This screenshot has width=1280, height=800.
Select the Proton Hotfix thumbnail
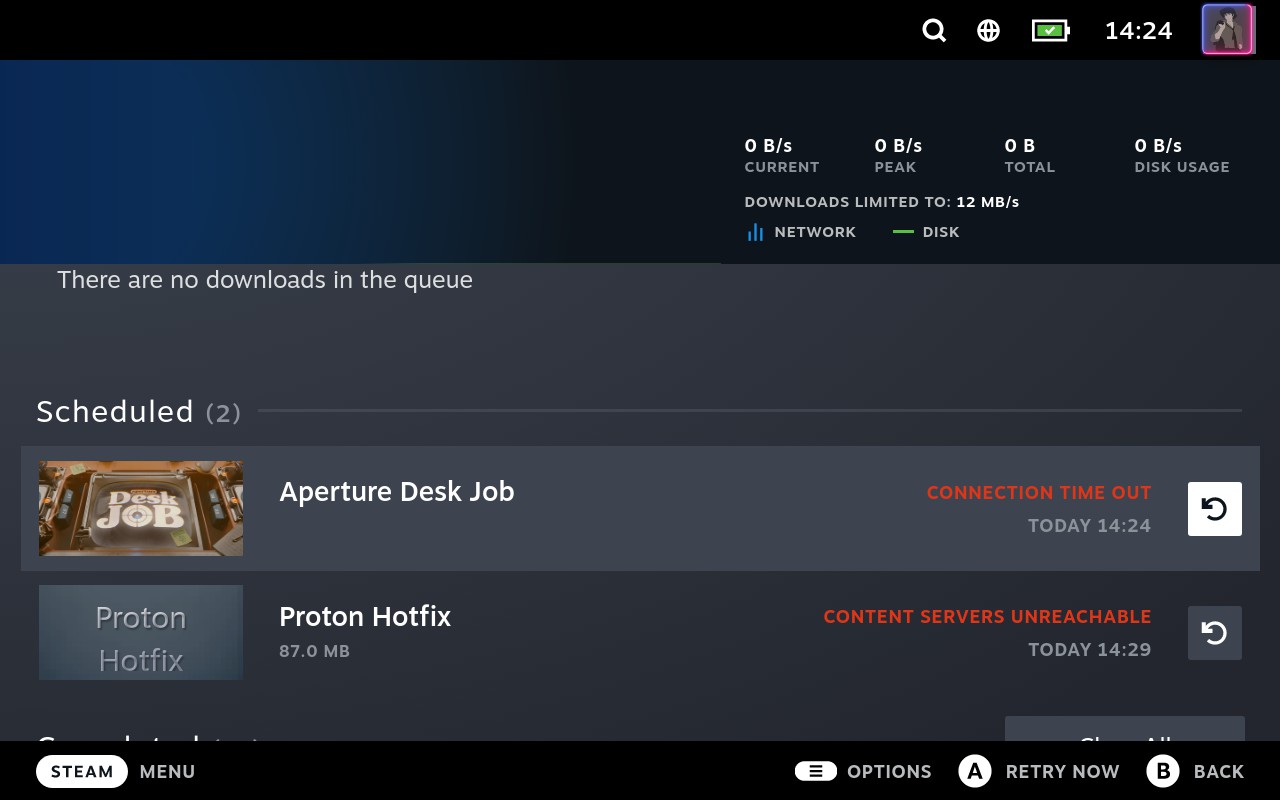[x=141, y=633]
